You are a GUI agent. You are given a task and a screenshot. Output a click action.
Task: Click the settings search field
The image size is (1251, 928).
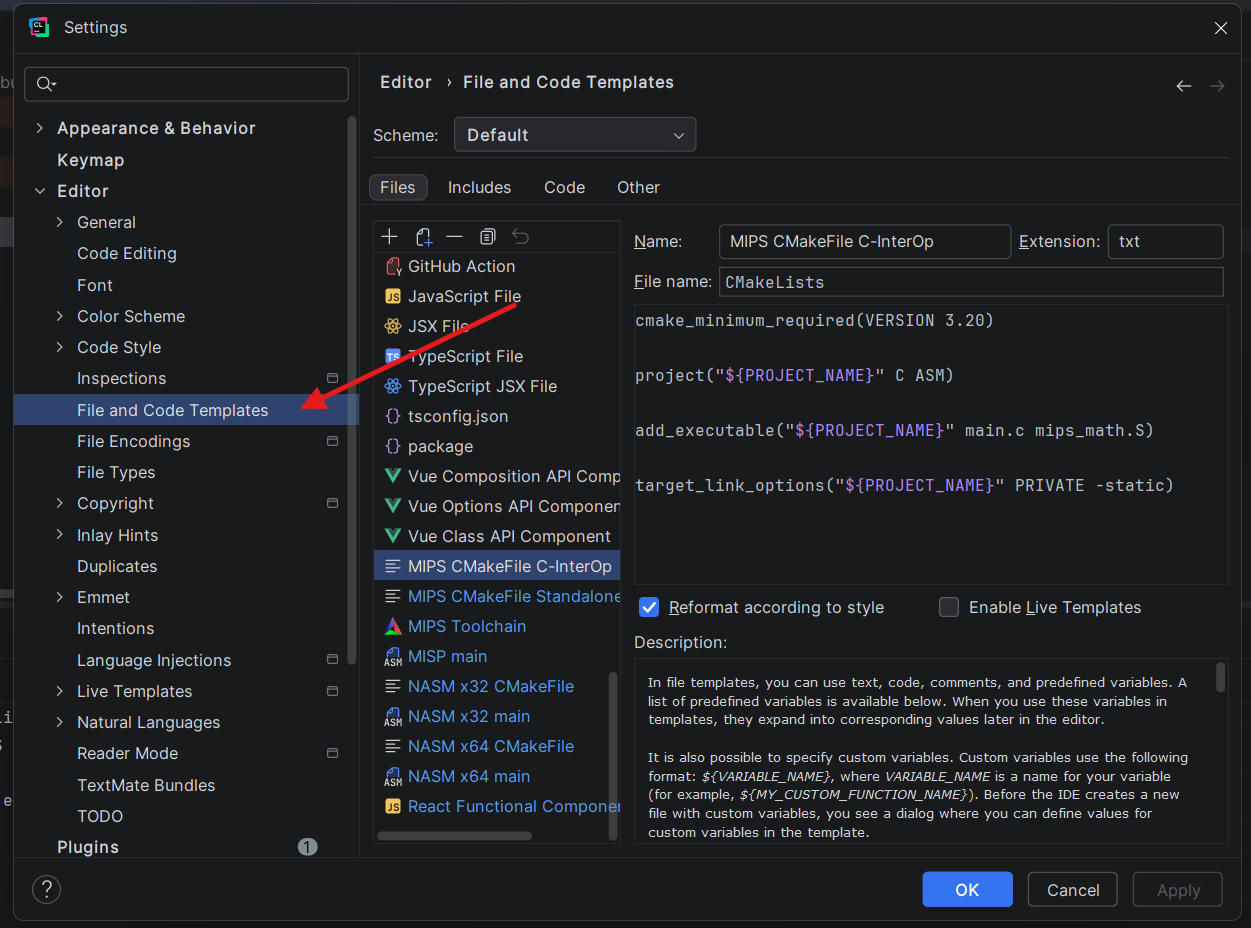click(x=186, y=84)
